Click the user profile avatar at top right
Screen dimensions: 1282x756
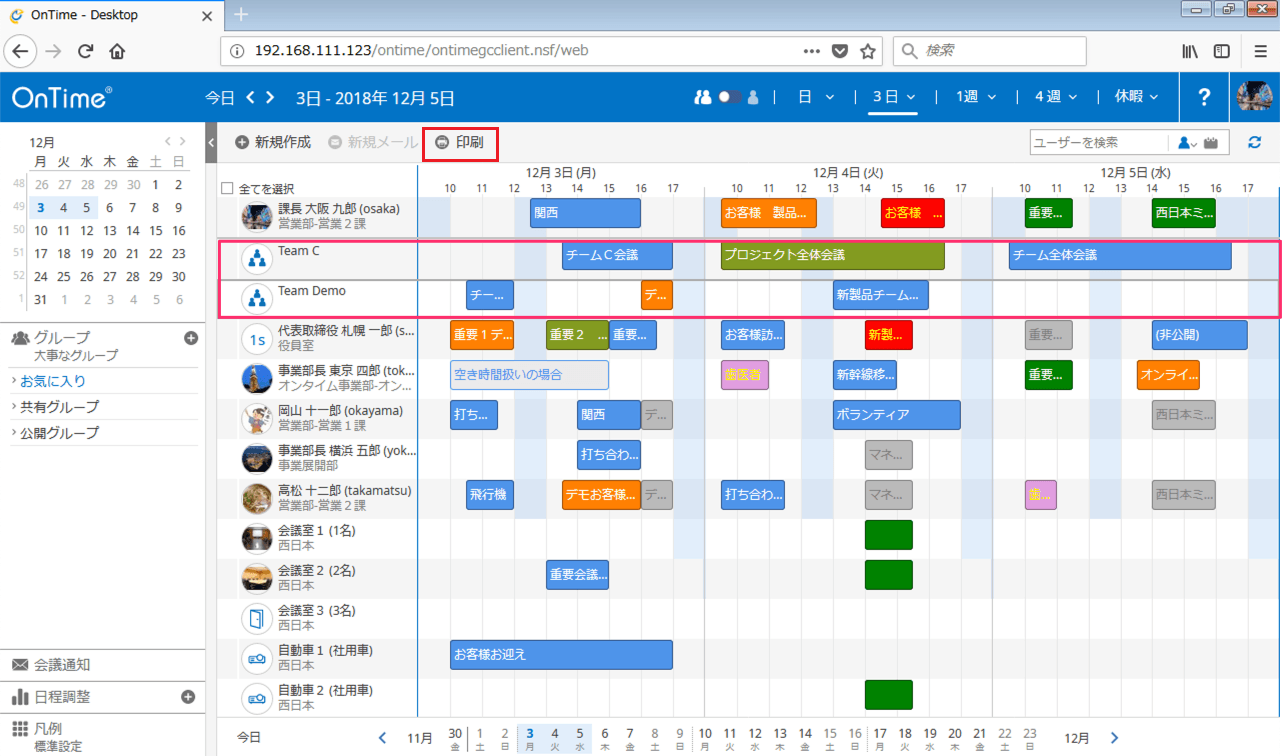(1254, 98)
